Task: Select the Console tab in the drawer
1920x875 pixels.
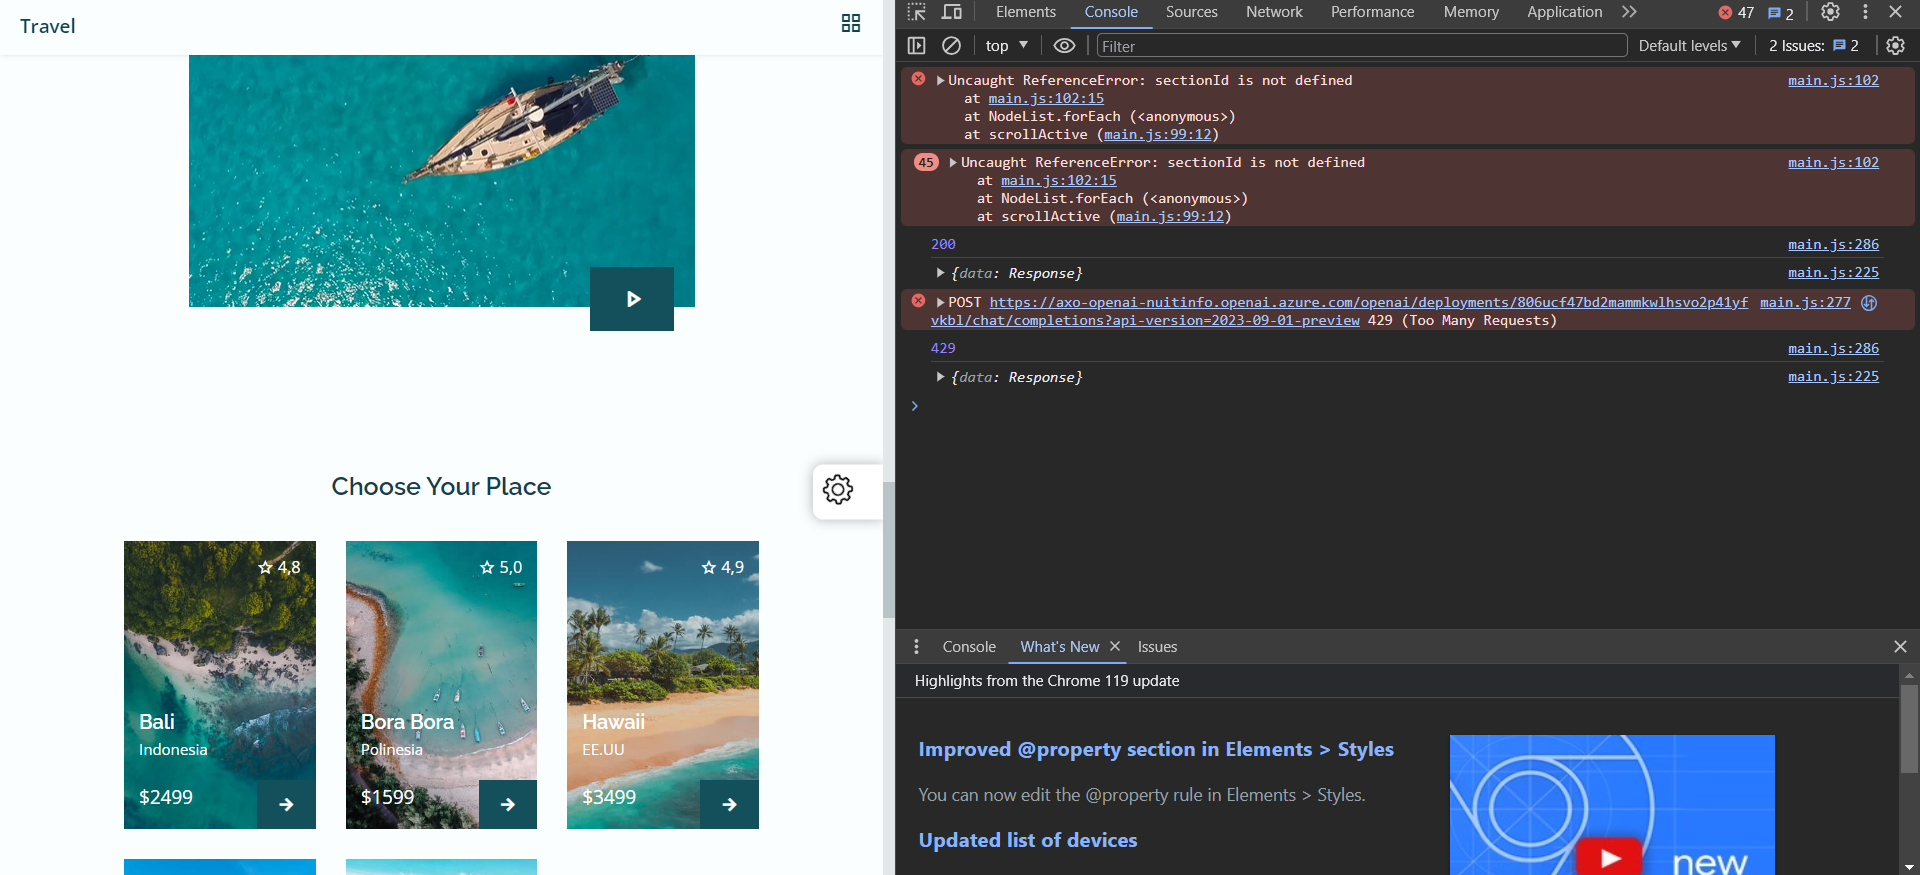Action: (969, 647)
